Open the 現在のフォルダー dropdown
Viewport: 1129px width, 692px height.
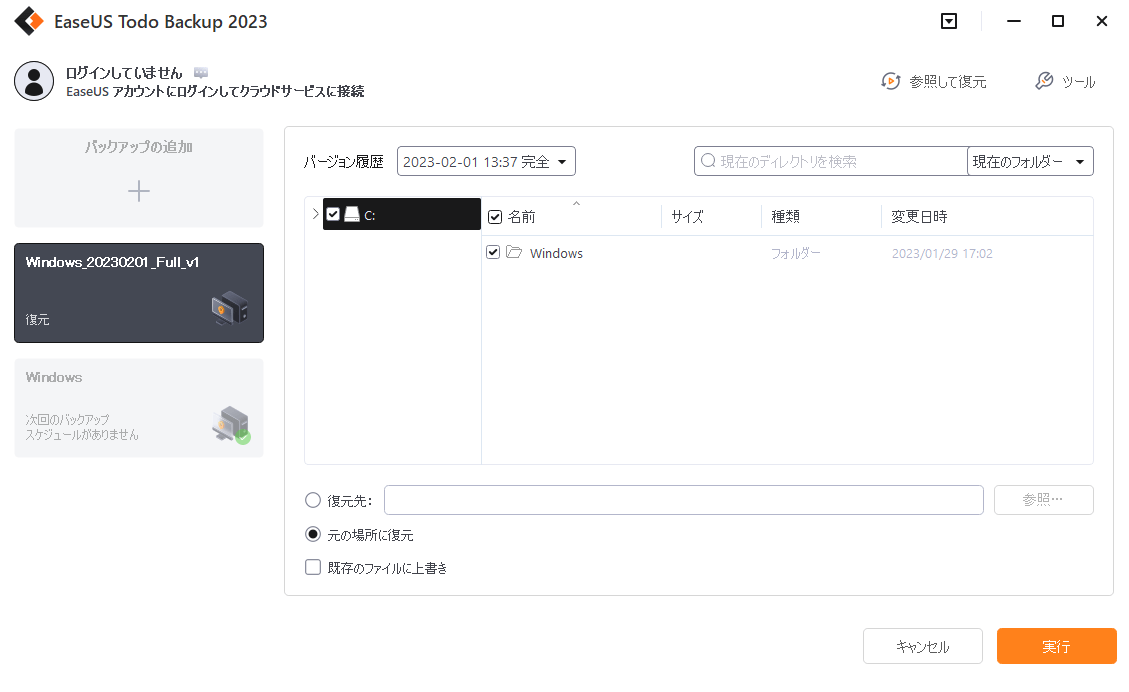[1030, 160]
